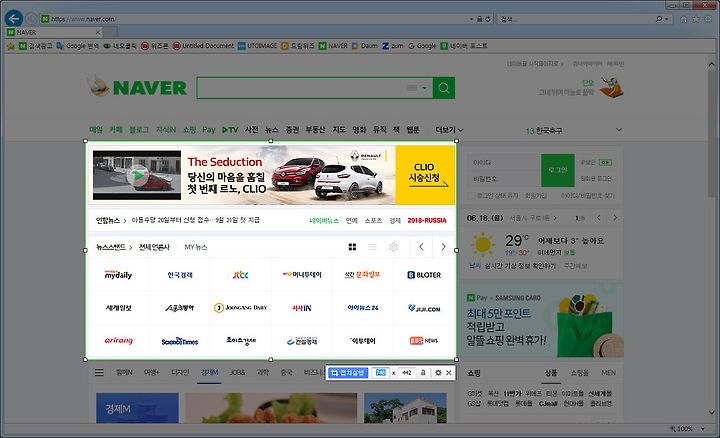Open the hamburger menu for topic tabs
Viewport: 720px width, 438px height.
pyautogui.click(x=99, y=372)
